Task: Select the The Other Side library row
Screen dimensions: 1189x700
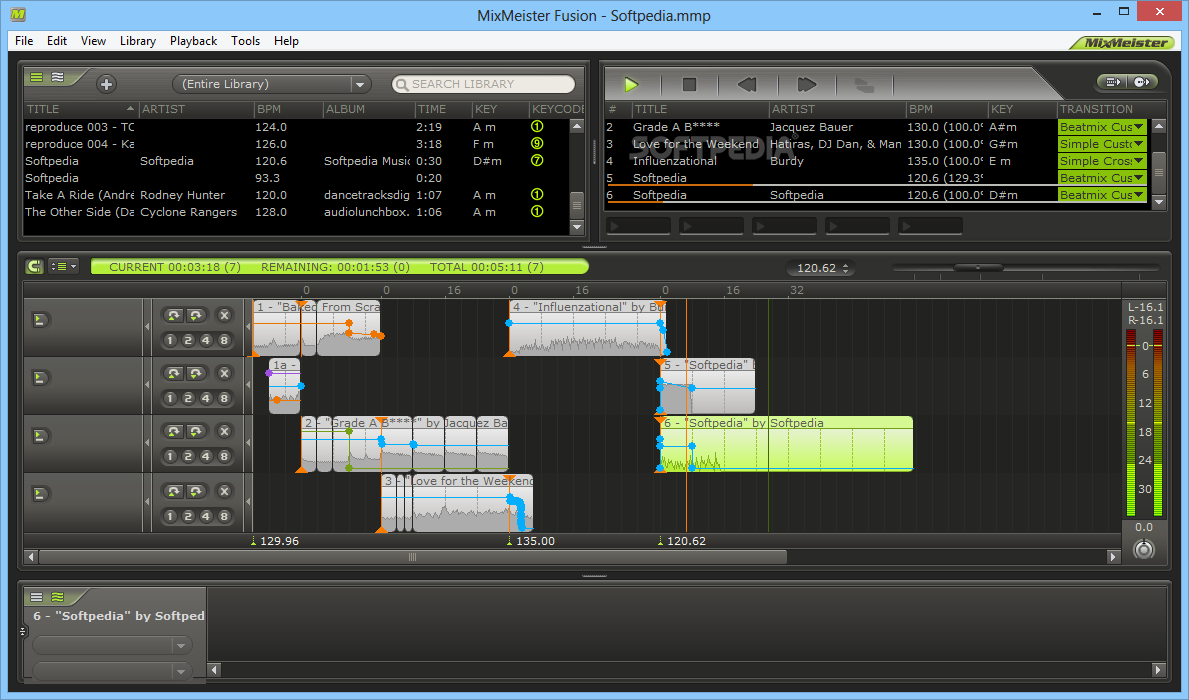Action: (296, 212)
